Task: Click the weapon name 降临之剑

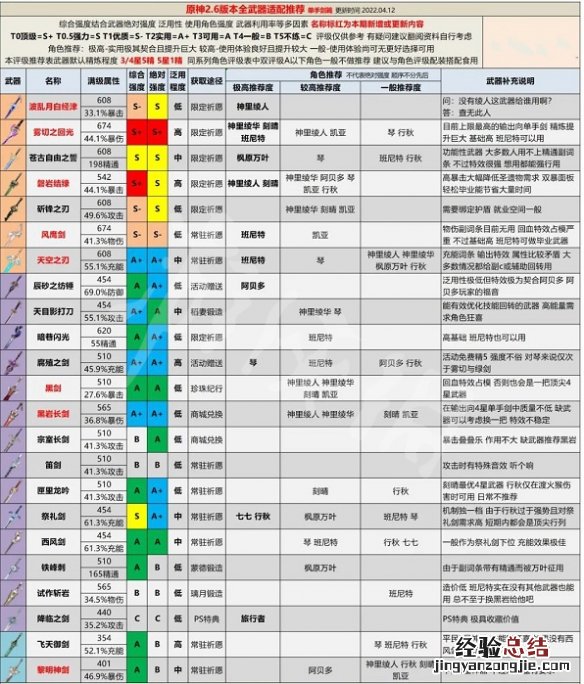Action: [53, 619]
